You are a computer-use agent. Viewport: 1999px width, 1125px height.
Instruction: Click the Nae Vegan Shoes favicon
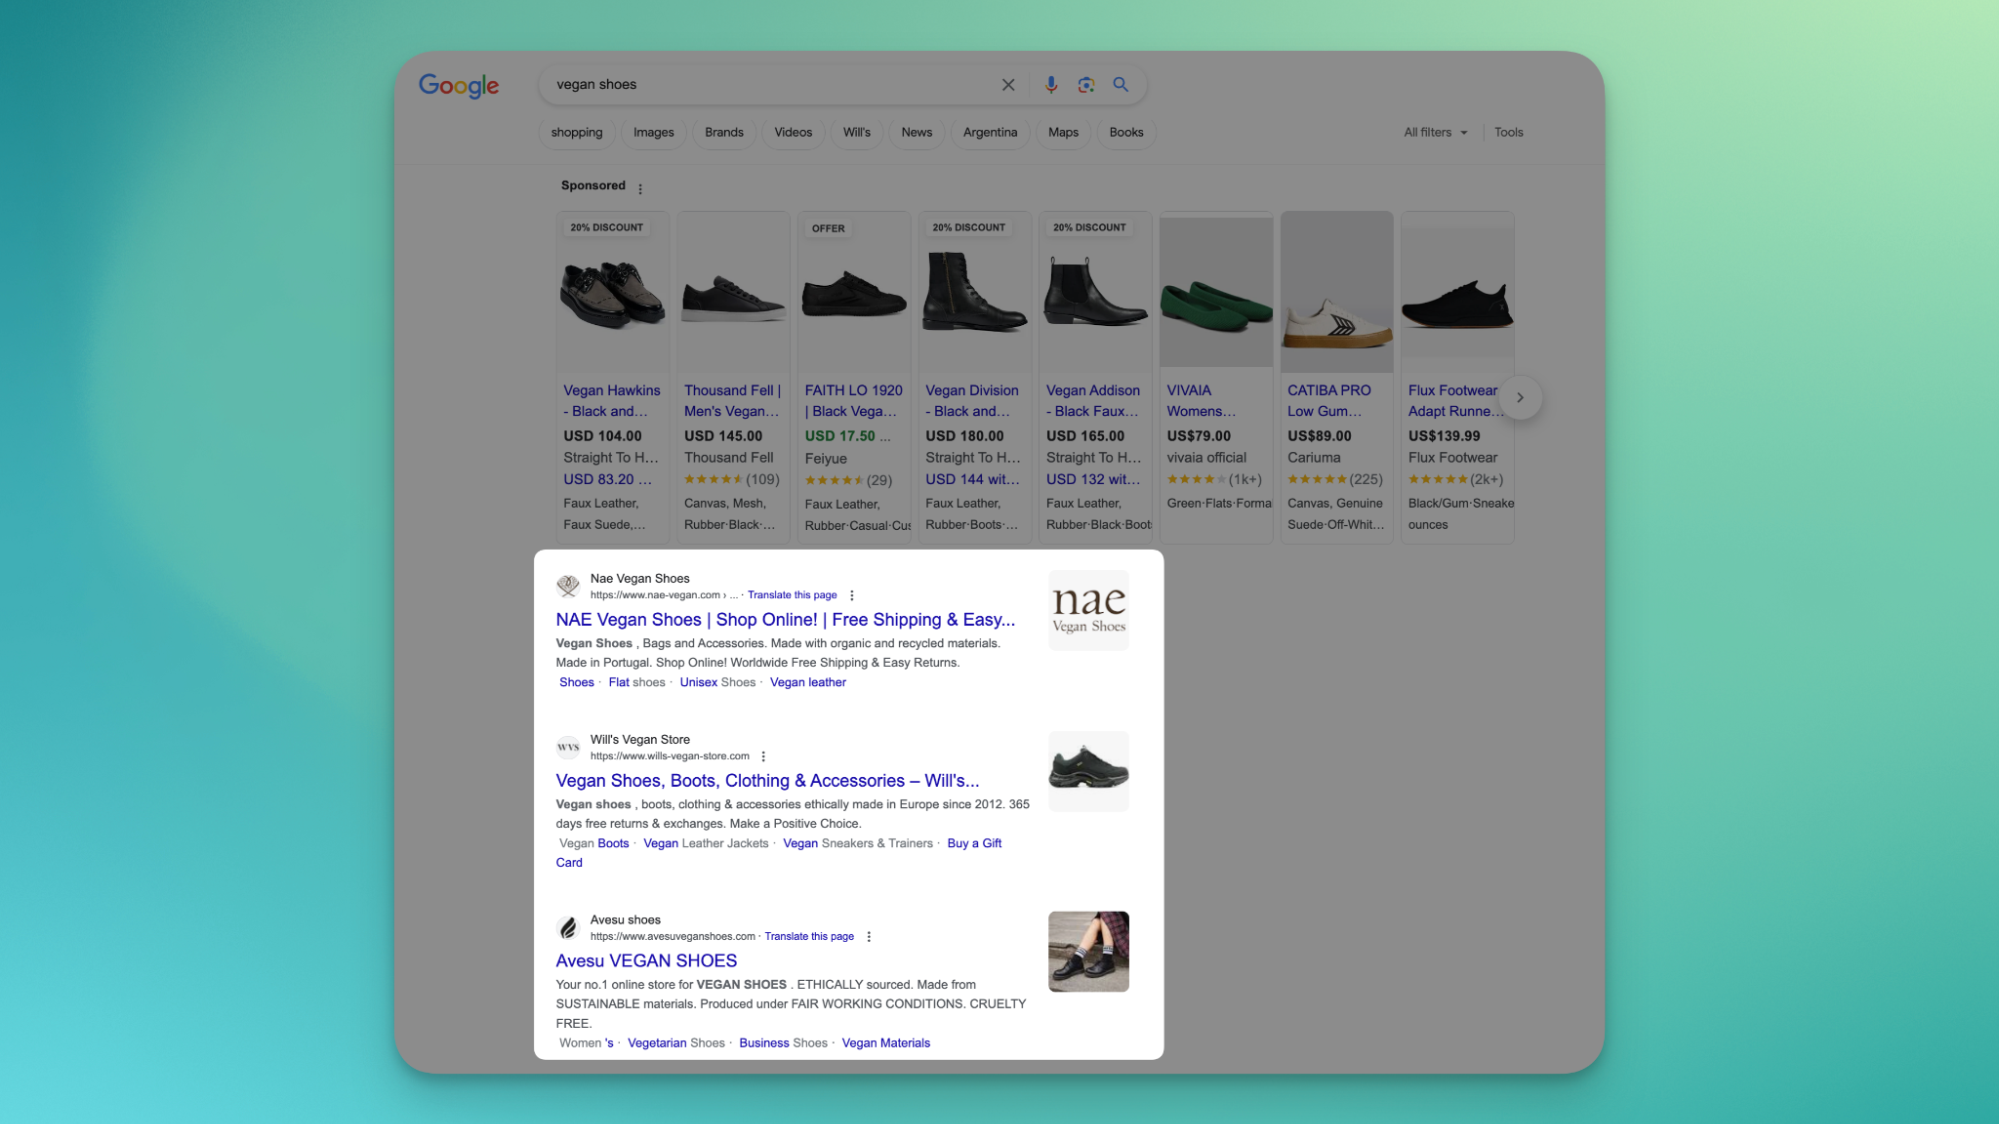[x=568, y=586]
